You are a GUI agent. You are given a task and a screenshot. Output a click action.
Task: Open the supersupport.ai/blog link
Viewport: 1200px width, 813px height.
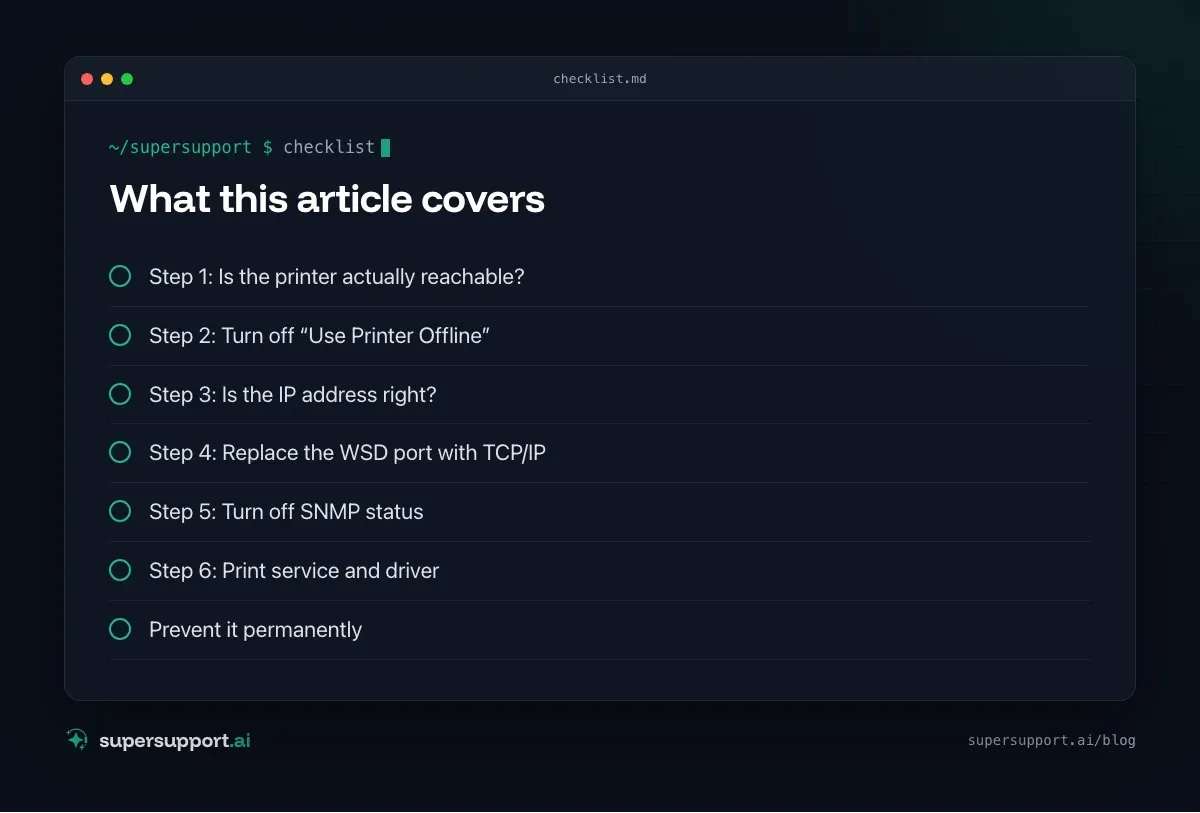click(x=1051, y=741)
